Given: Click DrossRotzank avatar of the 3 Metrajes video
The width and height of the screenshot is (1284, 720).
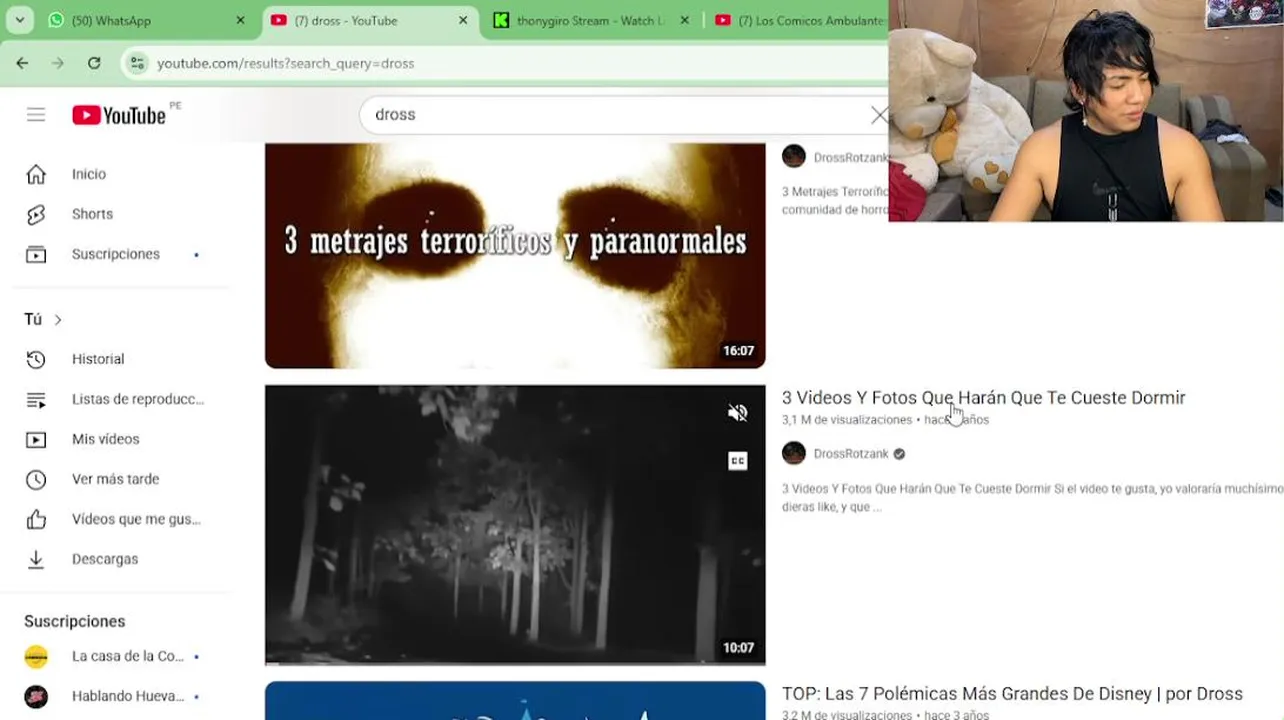Looking at the screenshot, I should pos(794,156).
